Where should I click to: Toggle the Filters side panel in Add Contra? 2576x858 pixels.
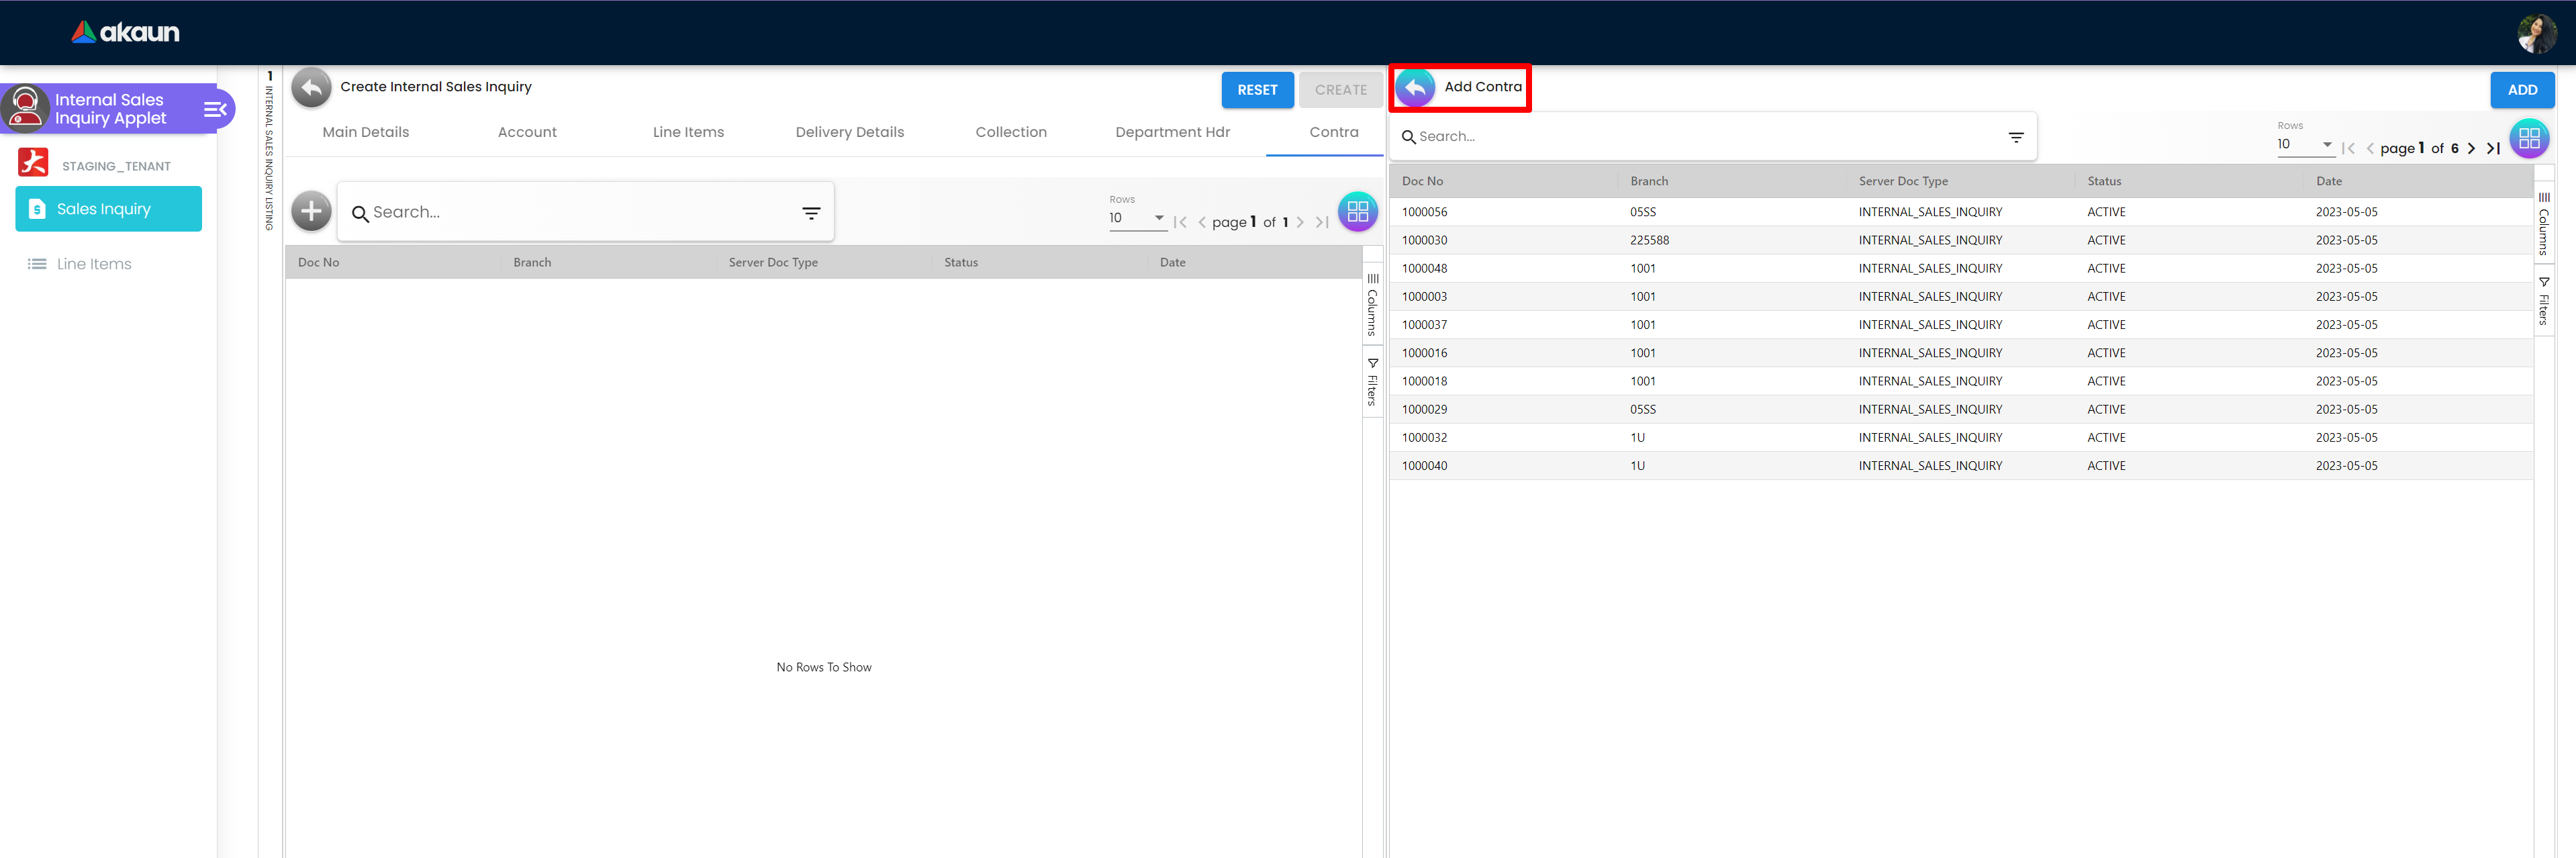(2544, 301)
